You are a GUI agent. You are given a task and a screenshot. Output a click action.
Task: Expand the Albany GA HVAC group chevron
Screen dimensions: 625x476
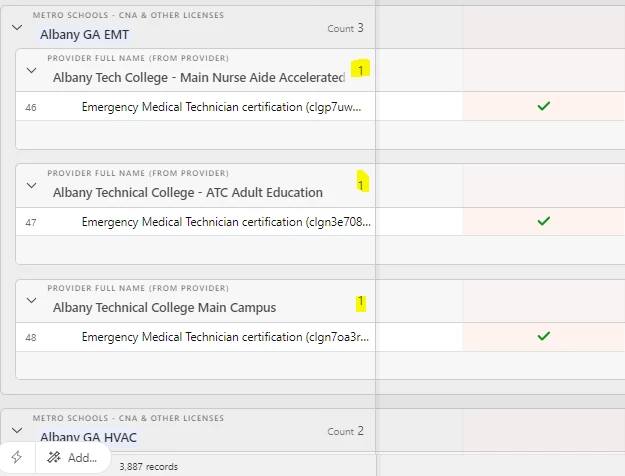pyautogui.click(x=16, y=433)
